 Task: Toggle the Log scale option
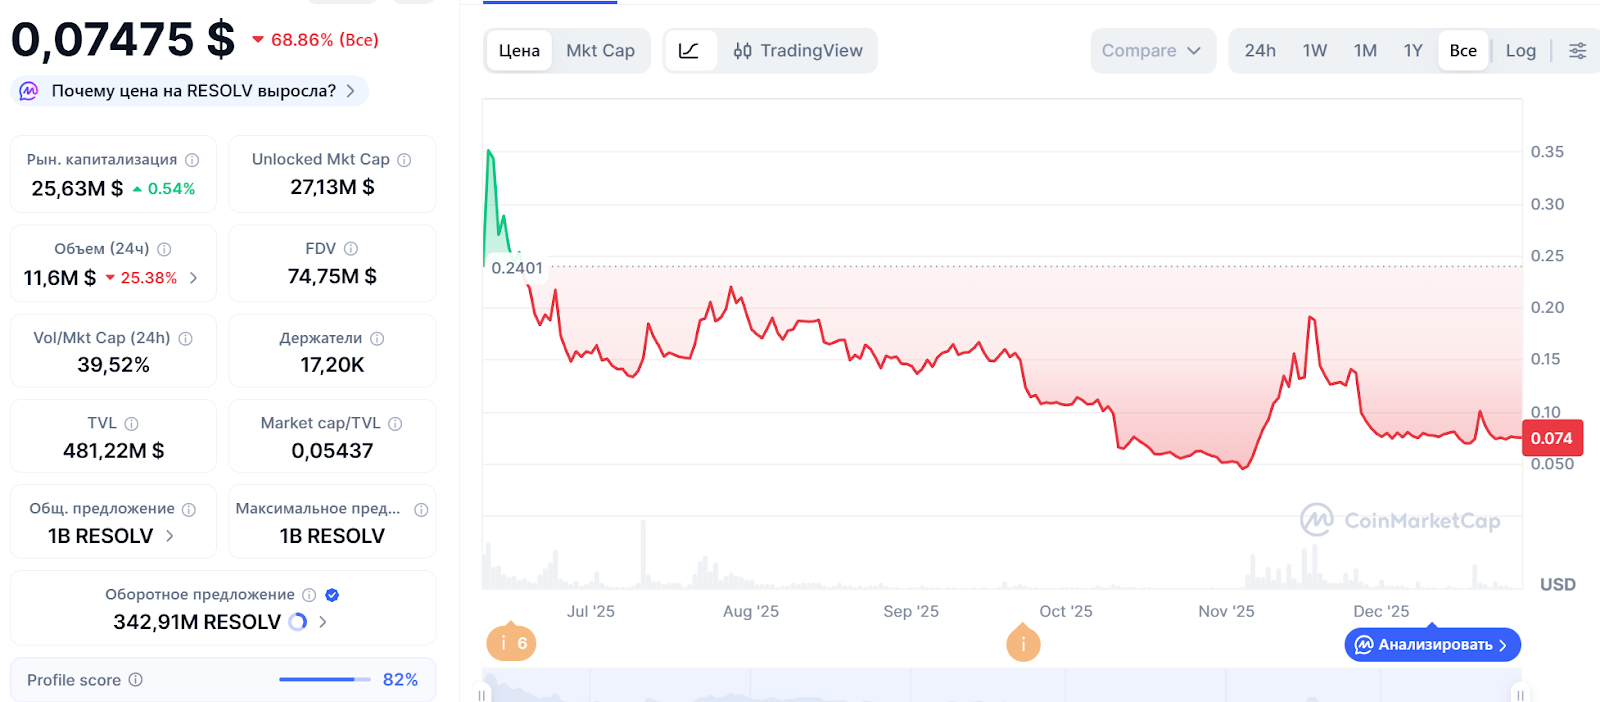tap(1520, 51)
